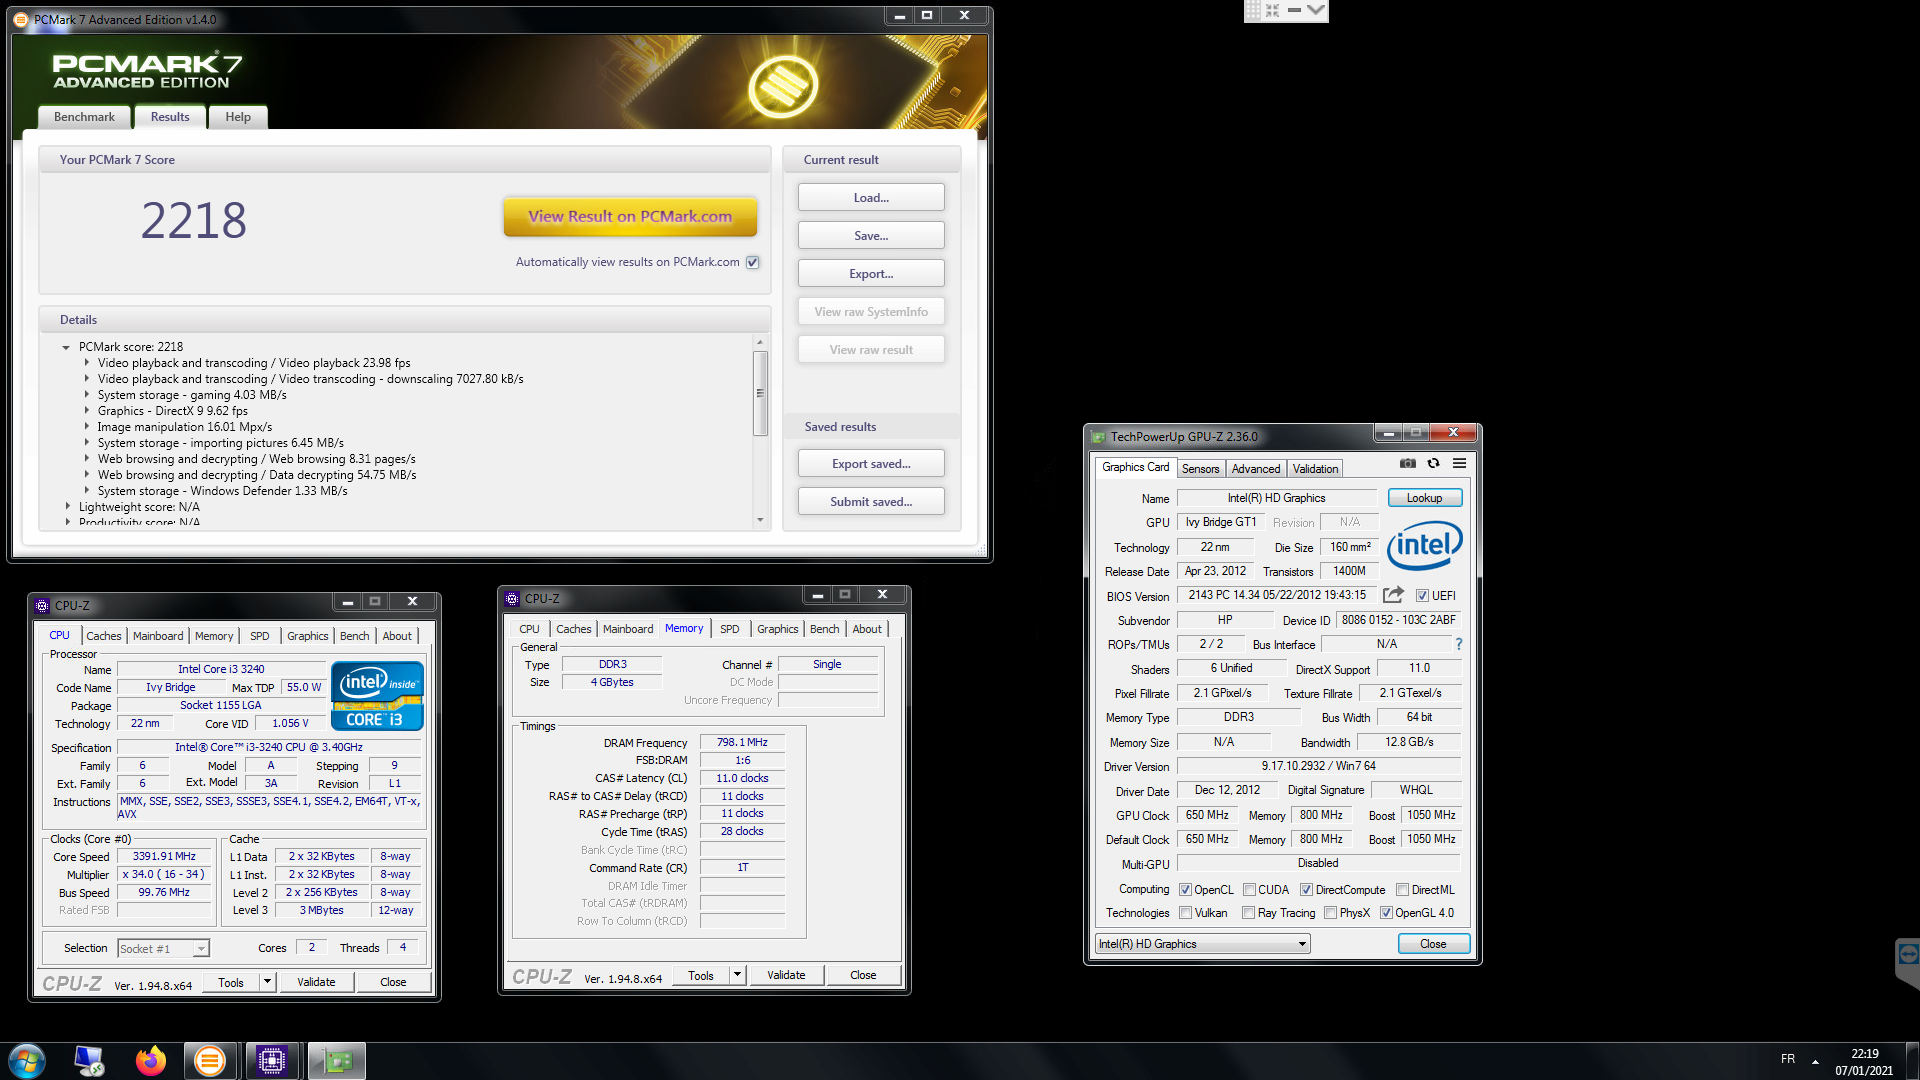Image resolution: width=1920 pixels, height=1080 pixels.
Task: Click the details list scrollbar thumb
Action: pos(760,392)
